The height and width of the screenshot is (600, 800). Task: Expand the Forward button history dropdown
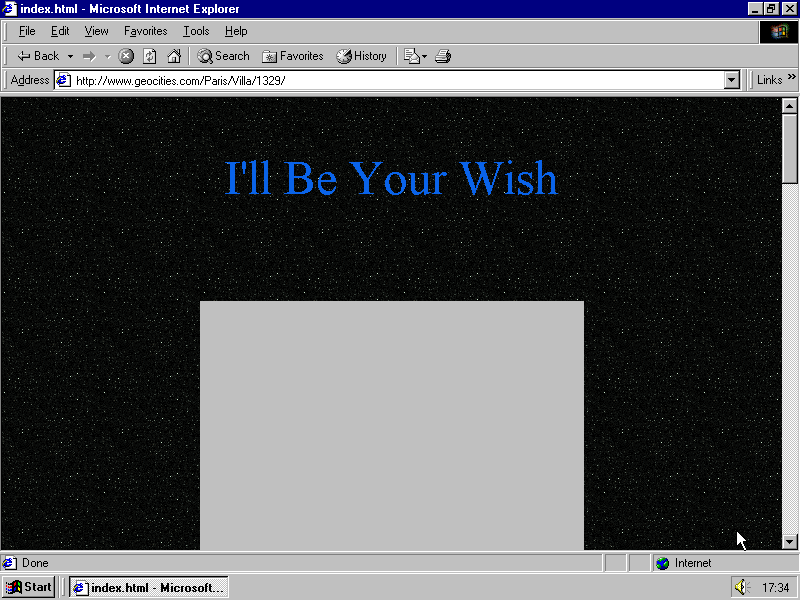click(107, 56)
